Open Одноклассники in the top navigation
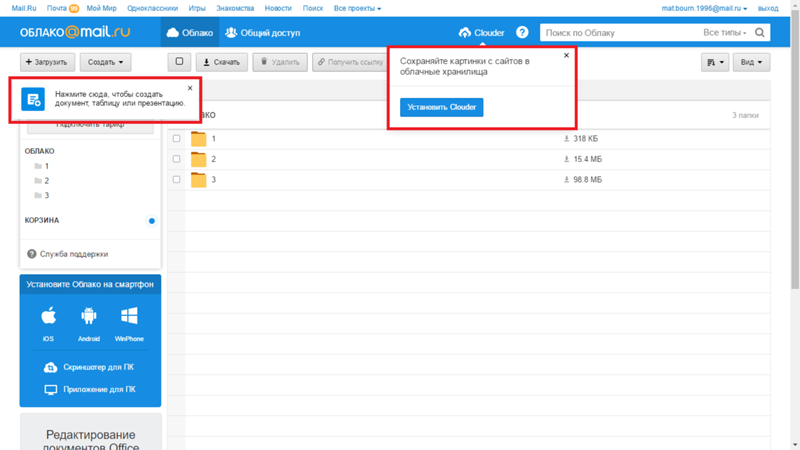This screenshot has height=450, width=800. (x=153, y=8)
